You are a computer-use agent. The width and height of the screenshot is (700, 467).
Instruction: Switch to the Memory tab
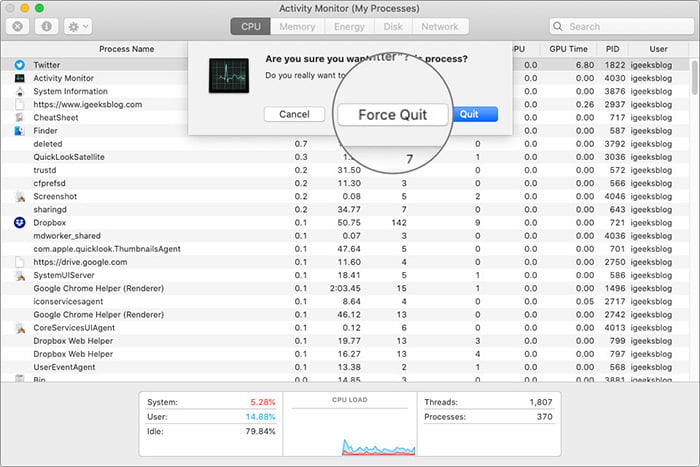pos(297,27)
